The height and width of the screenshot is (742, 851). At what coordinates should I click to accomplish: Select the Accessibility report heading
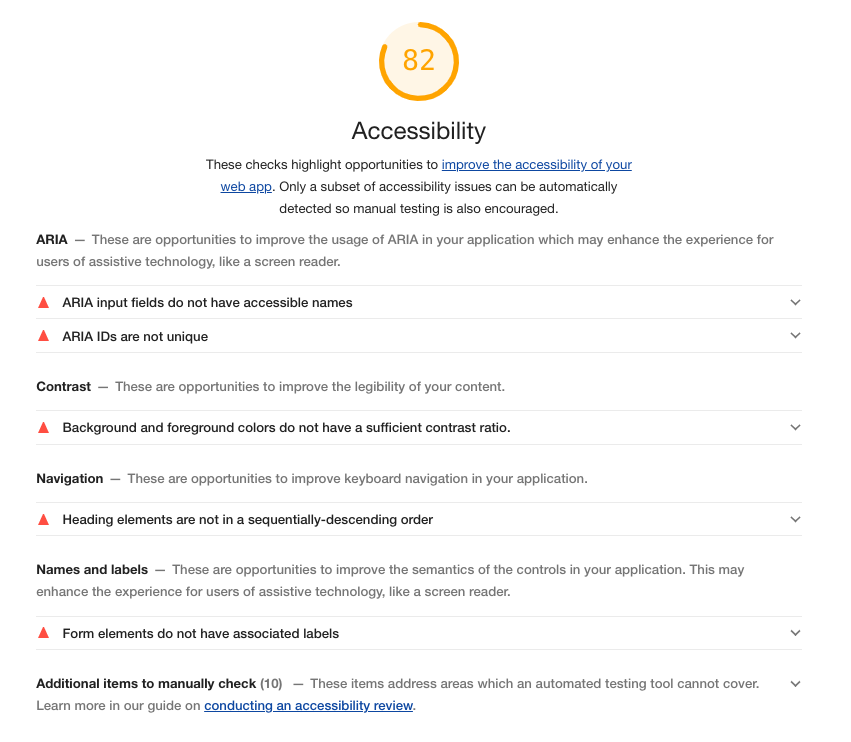[x=419, y=130]
